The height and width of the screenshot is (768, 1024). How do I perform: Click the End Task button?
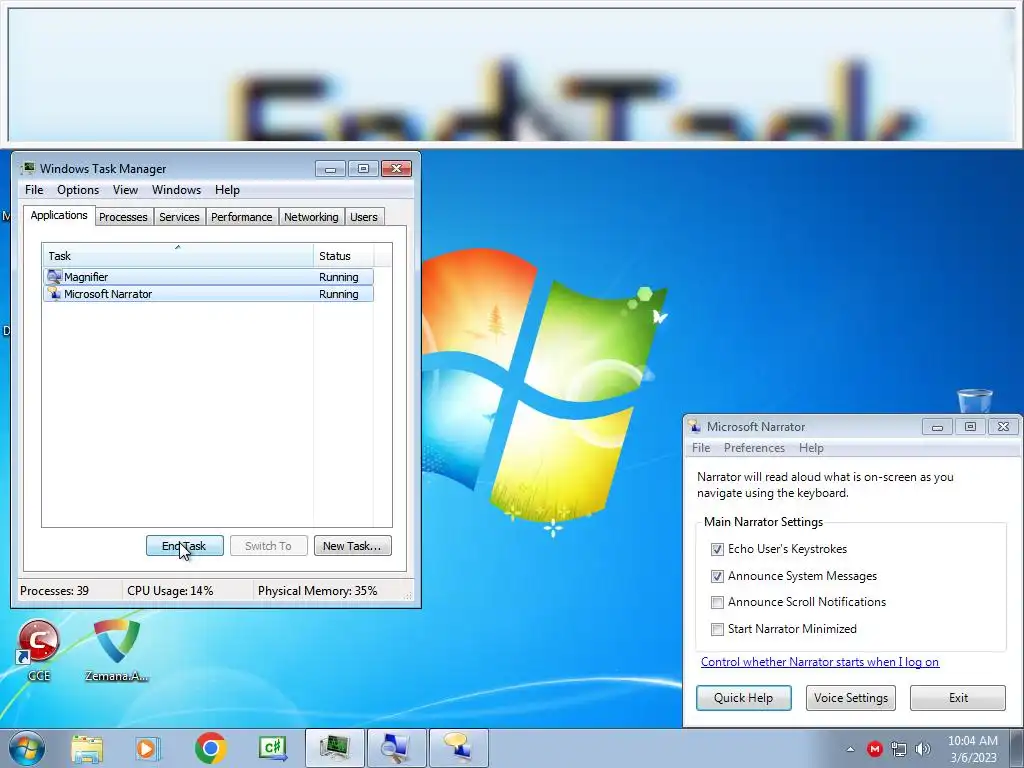(x=185, y=546)
